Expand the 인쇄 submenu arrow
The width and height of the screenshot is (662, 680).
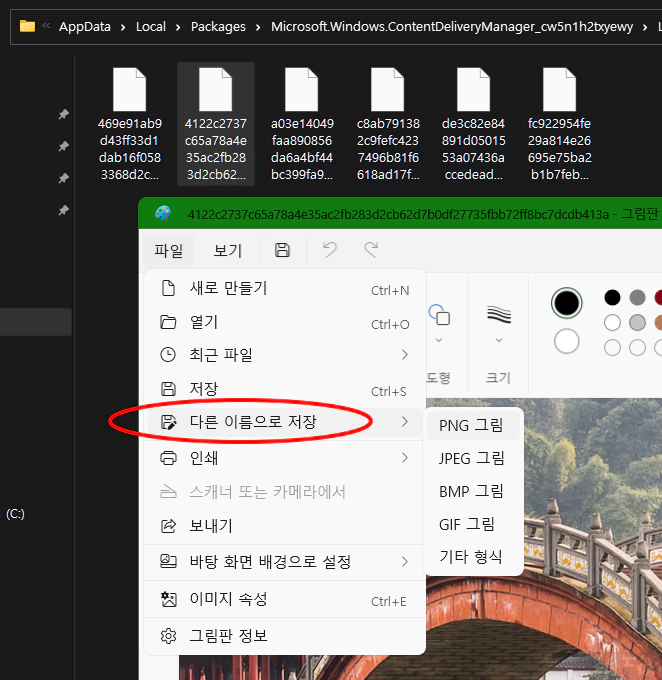coord(405,458)
